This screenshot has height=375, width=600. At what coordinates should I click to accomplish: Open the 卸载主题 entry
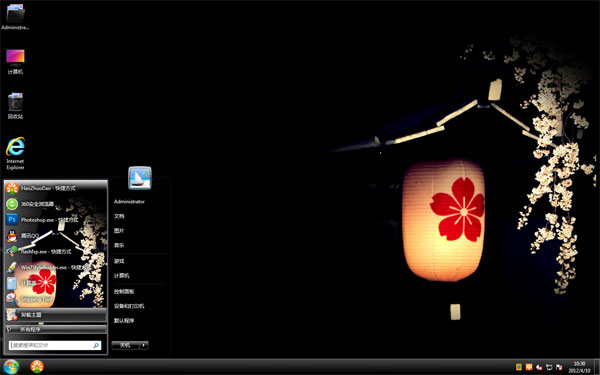pos(55,315)
